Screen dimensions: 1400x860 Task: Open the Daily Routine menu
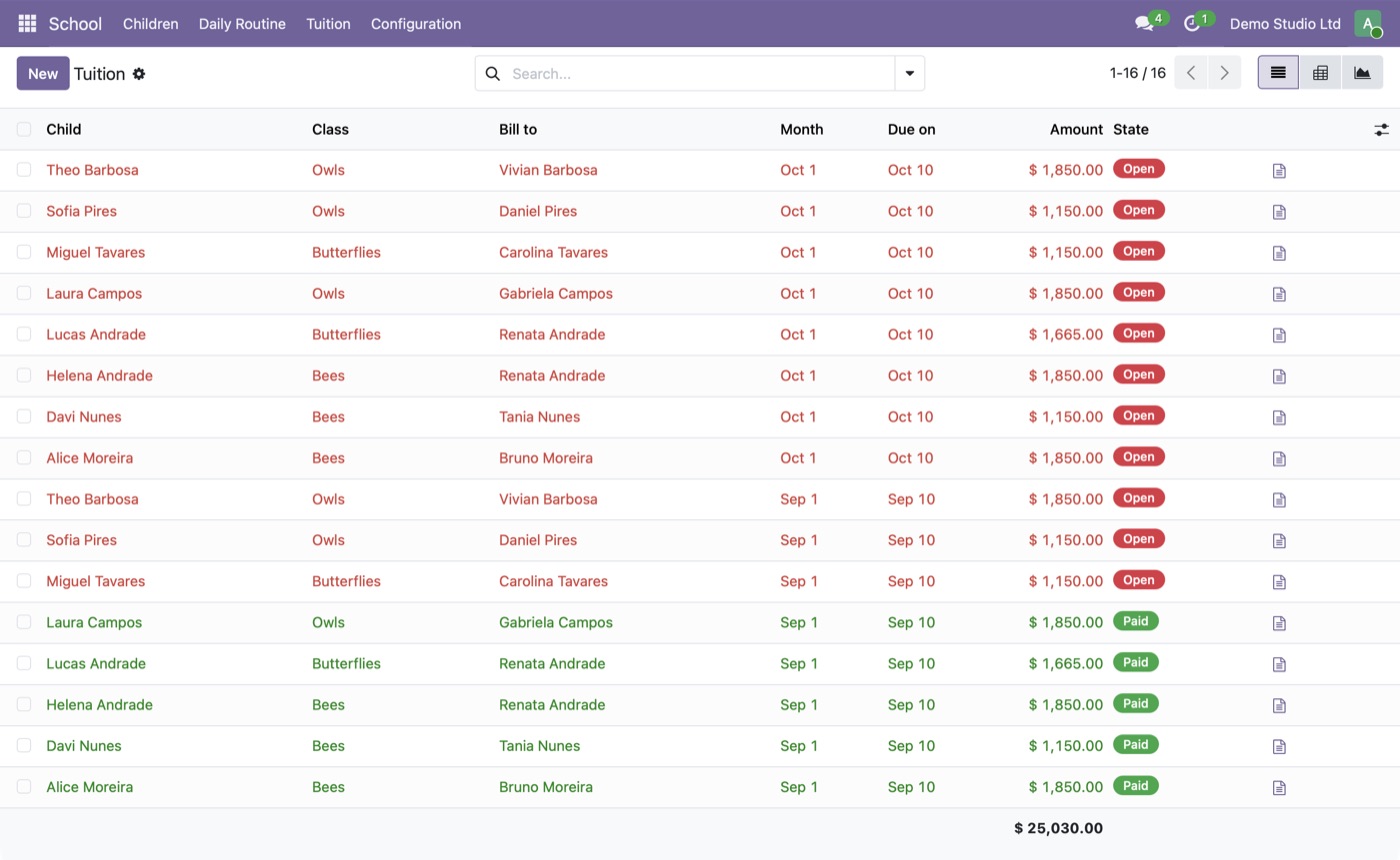click(242, 24)
